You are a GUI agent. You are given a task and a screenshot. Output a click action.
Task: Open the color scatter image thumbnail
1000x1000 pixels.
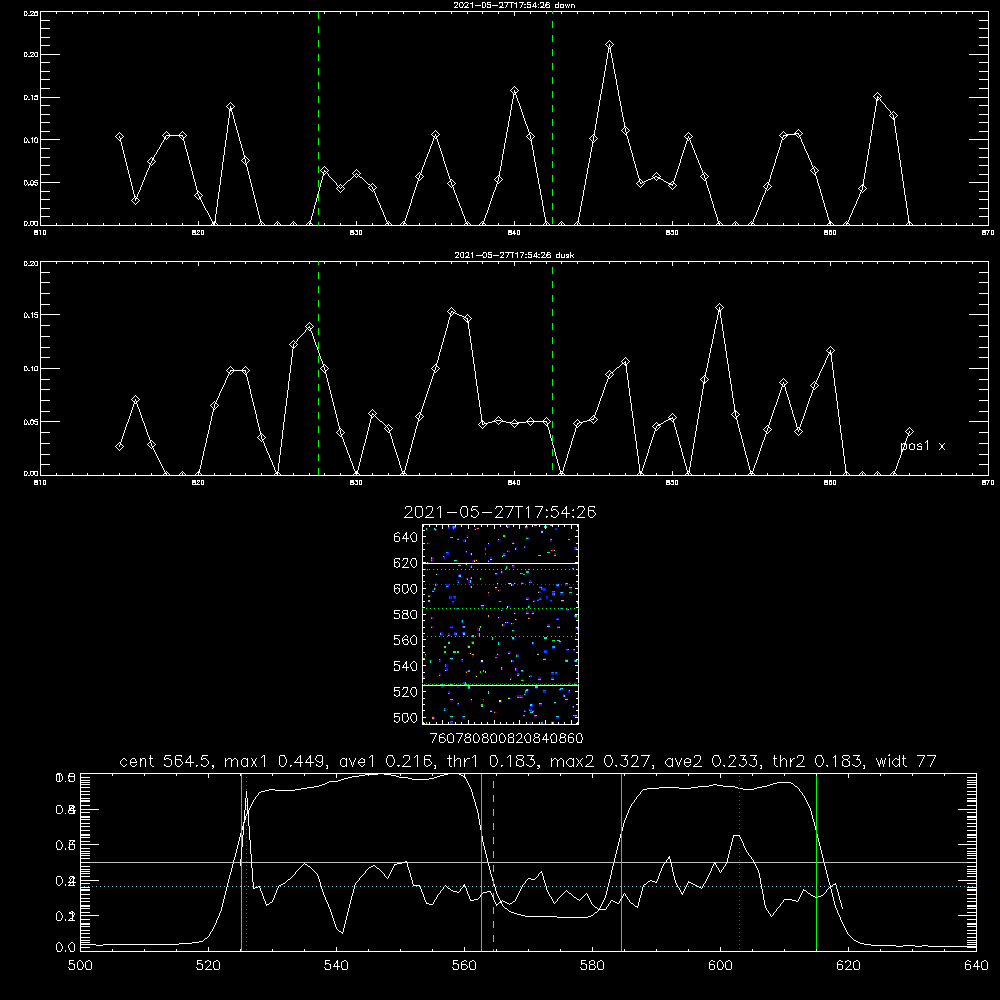click(x=500, y=624)
